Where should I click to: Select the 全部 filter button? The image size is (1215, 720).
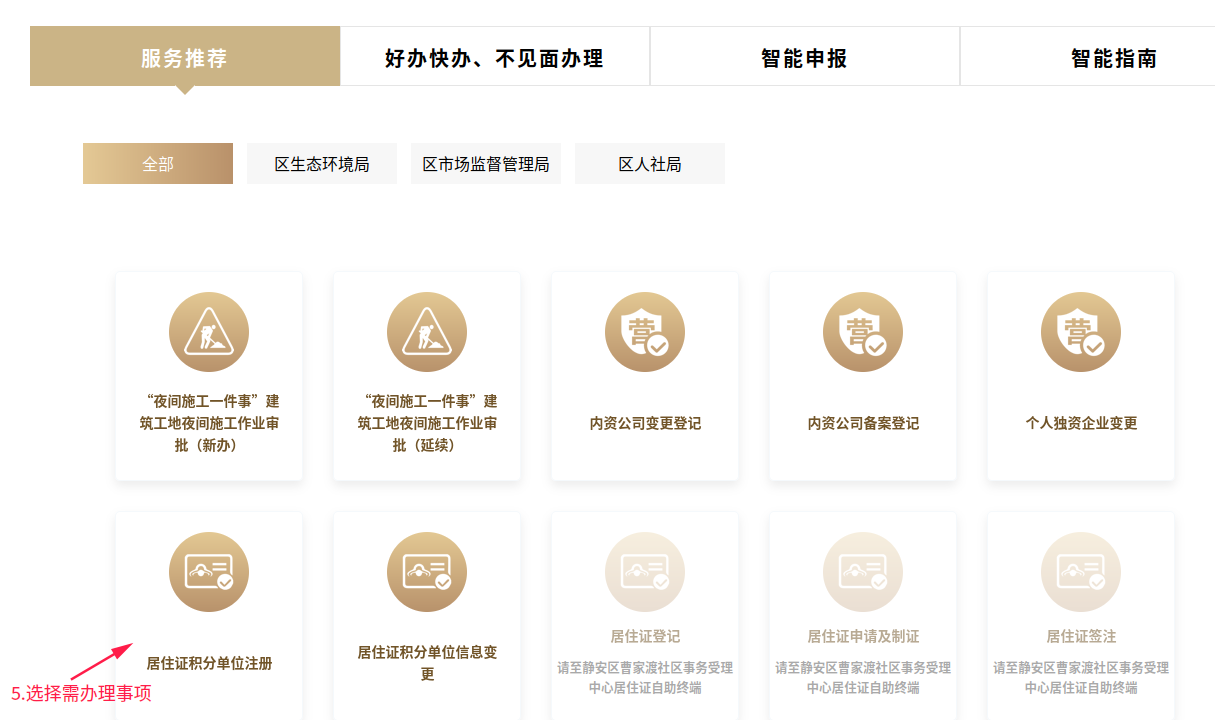click(158, 164)
